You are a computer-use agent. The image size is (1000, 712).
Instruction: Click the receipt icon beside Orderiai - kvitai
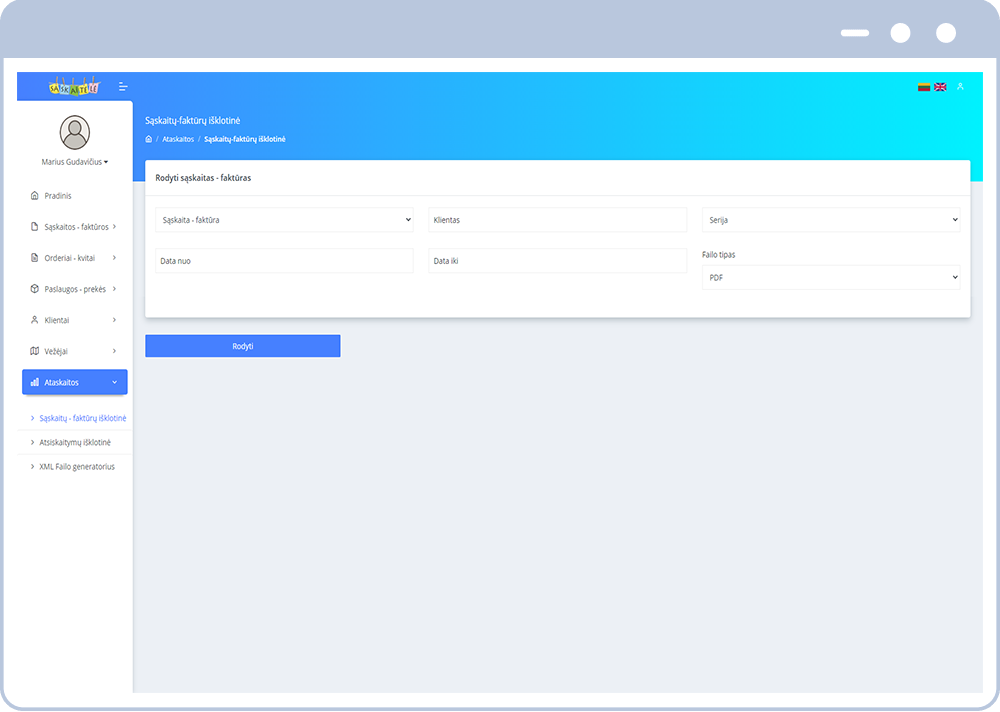point(34,258)
